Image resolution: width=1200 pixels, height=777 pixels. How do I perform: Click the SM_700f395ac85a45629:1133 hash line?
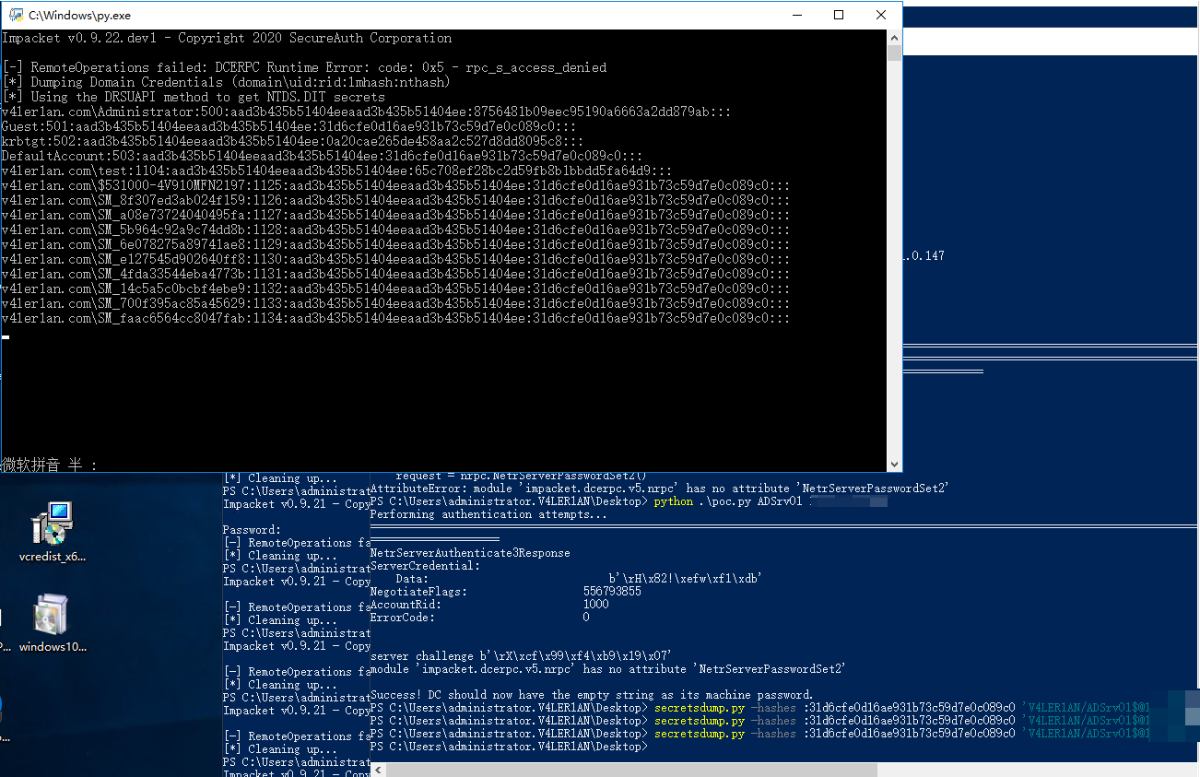tap(396, 303)
